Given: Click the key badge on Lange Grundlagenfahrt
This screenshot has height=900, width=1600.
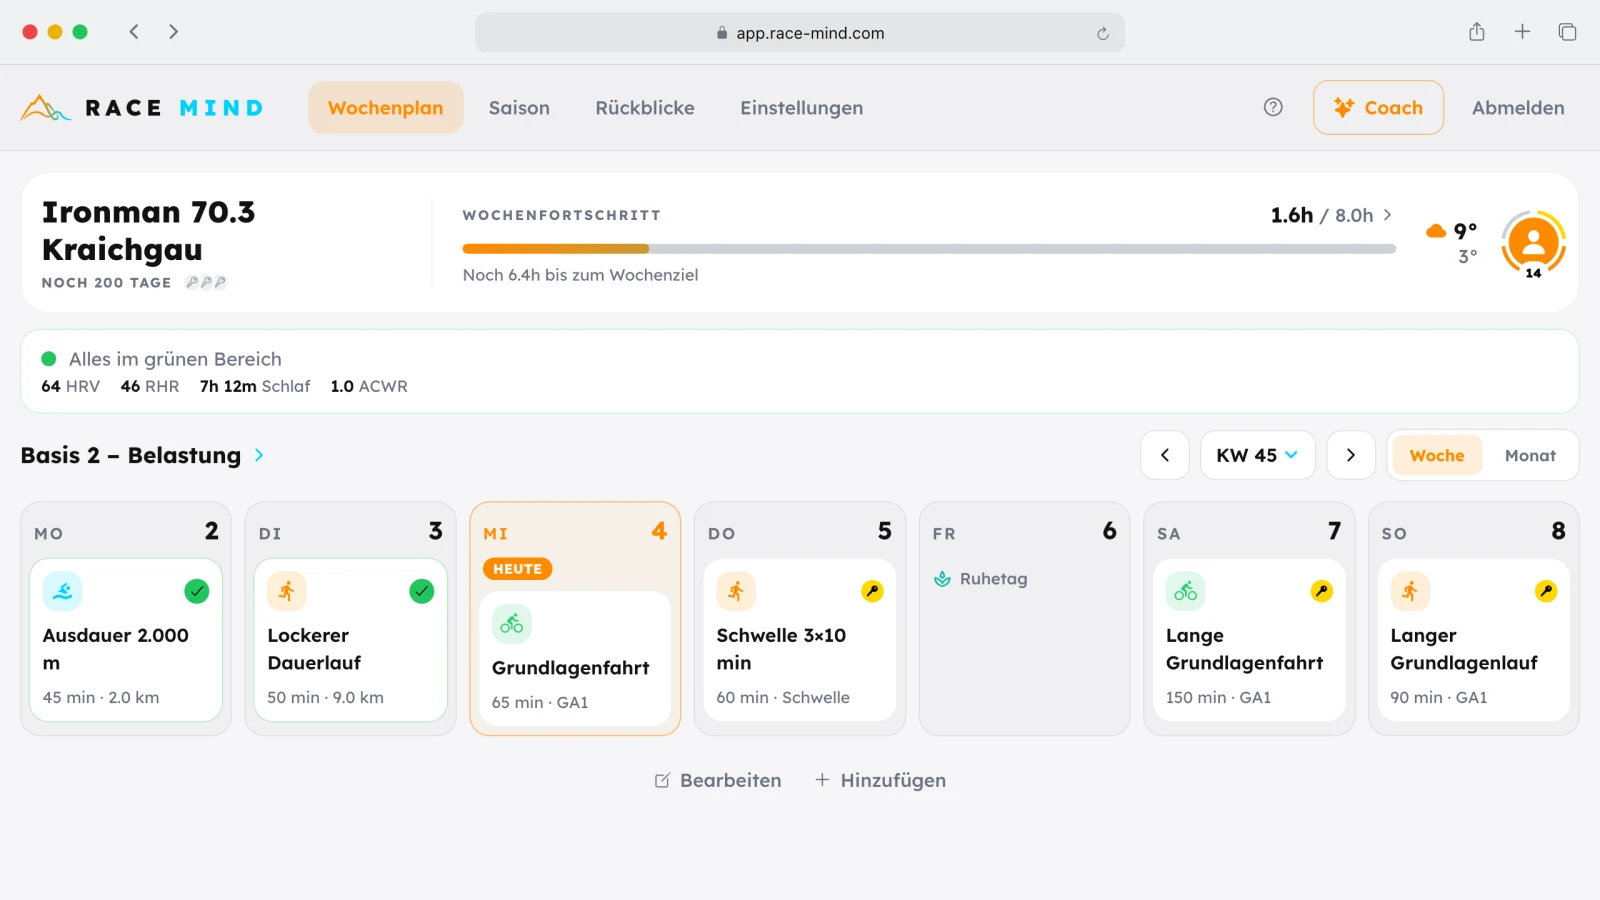Looking at the screenshot, I should (1321, 591).
